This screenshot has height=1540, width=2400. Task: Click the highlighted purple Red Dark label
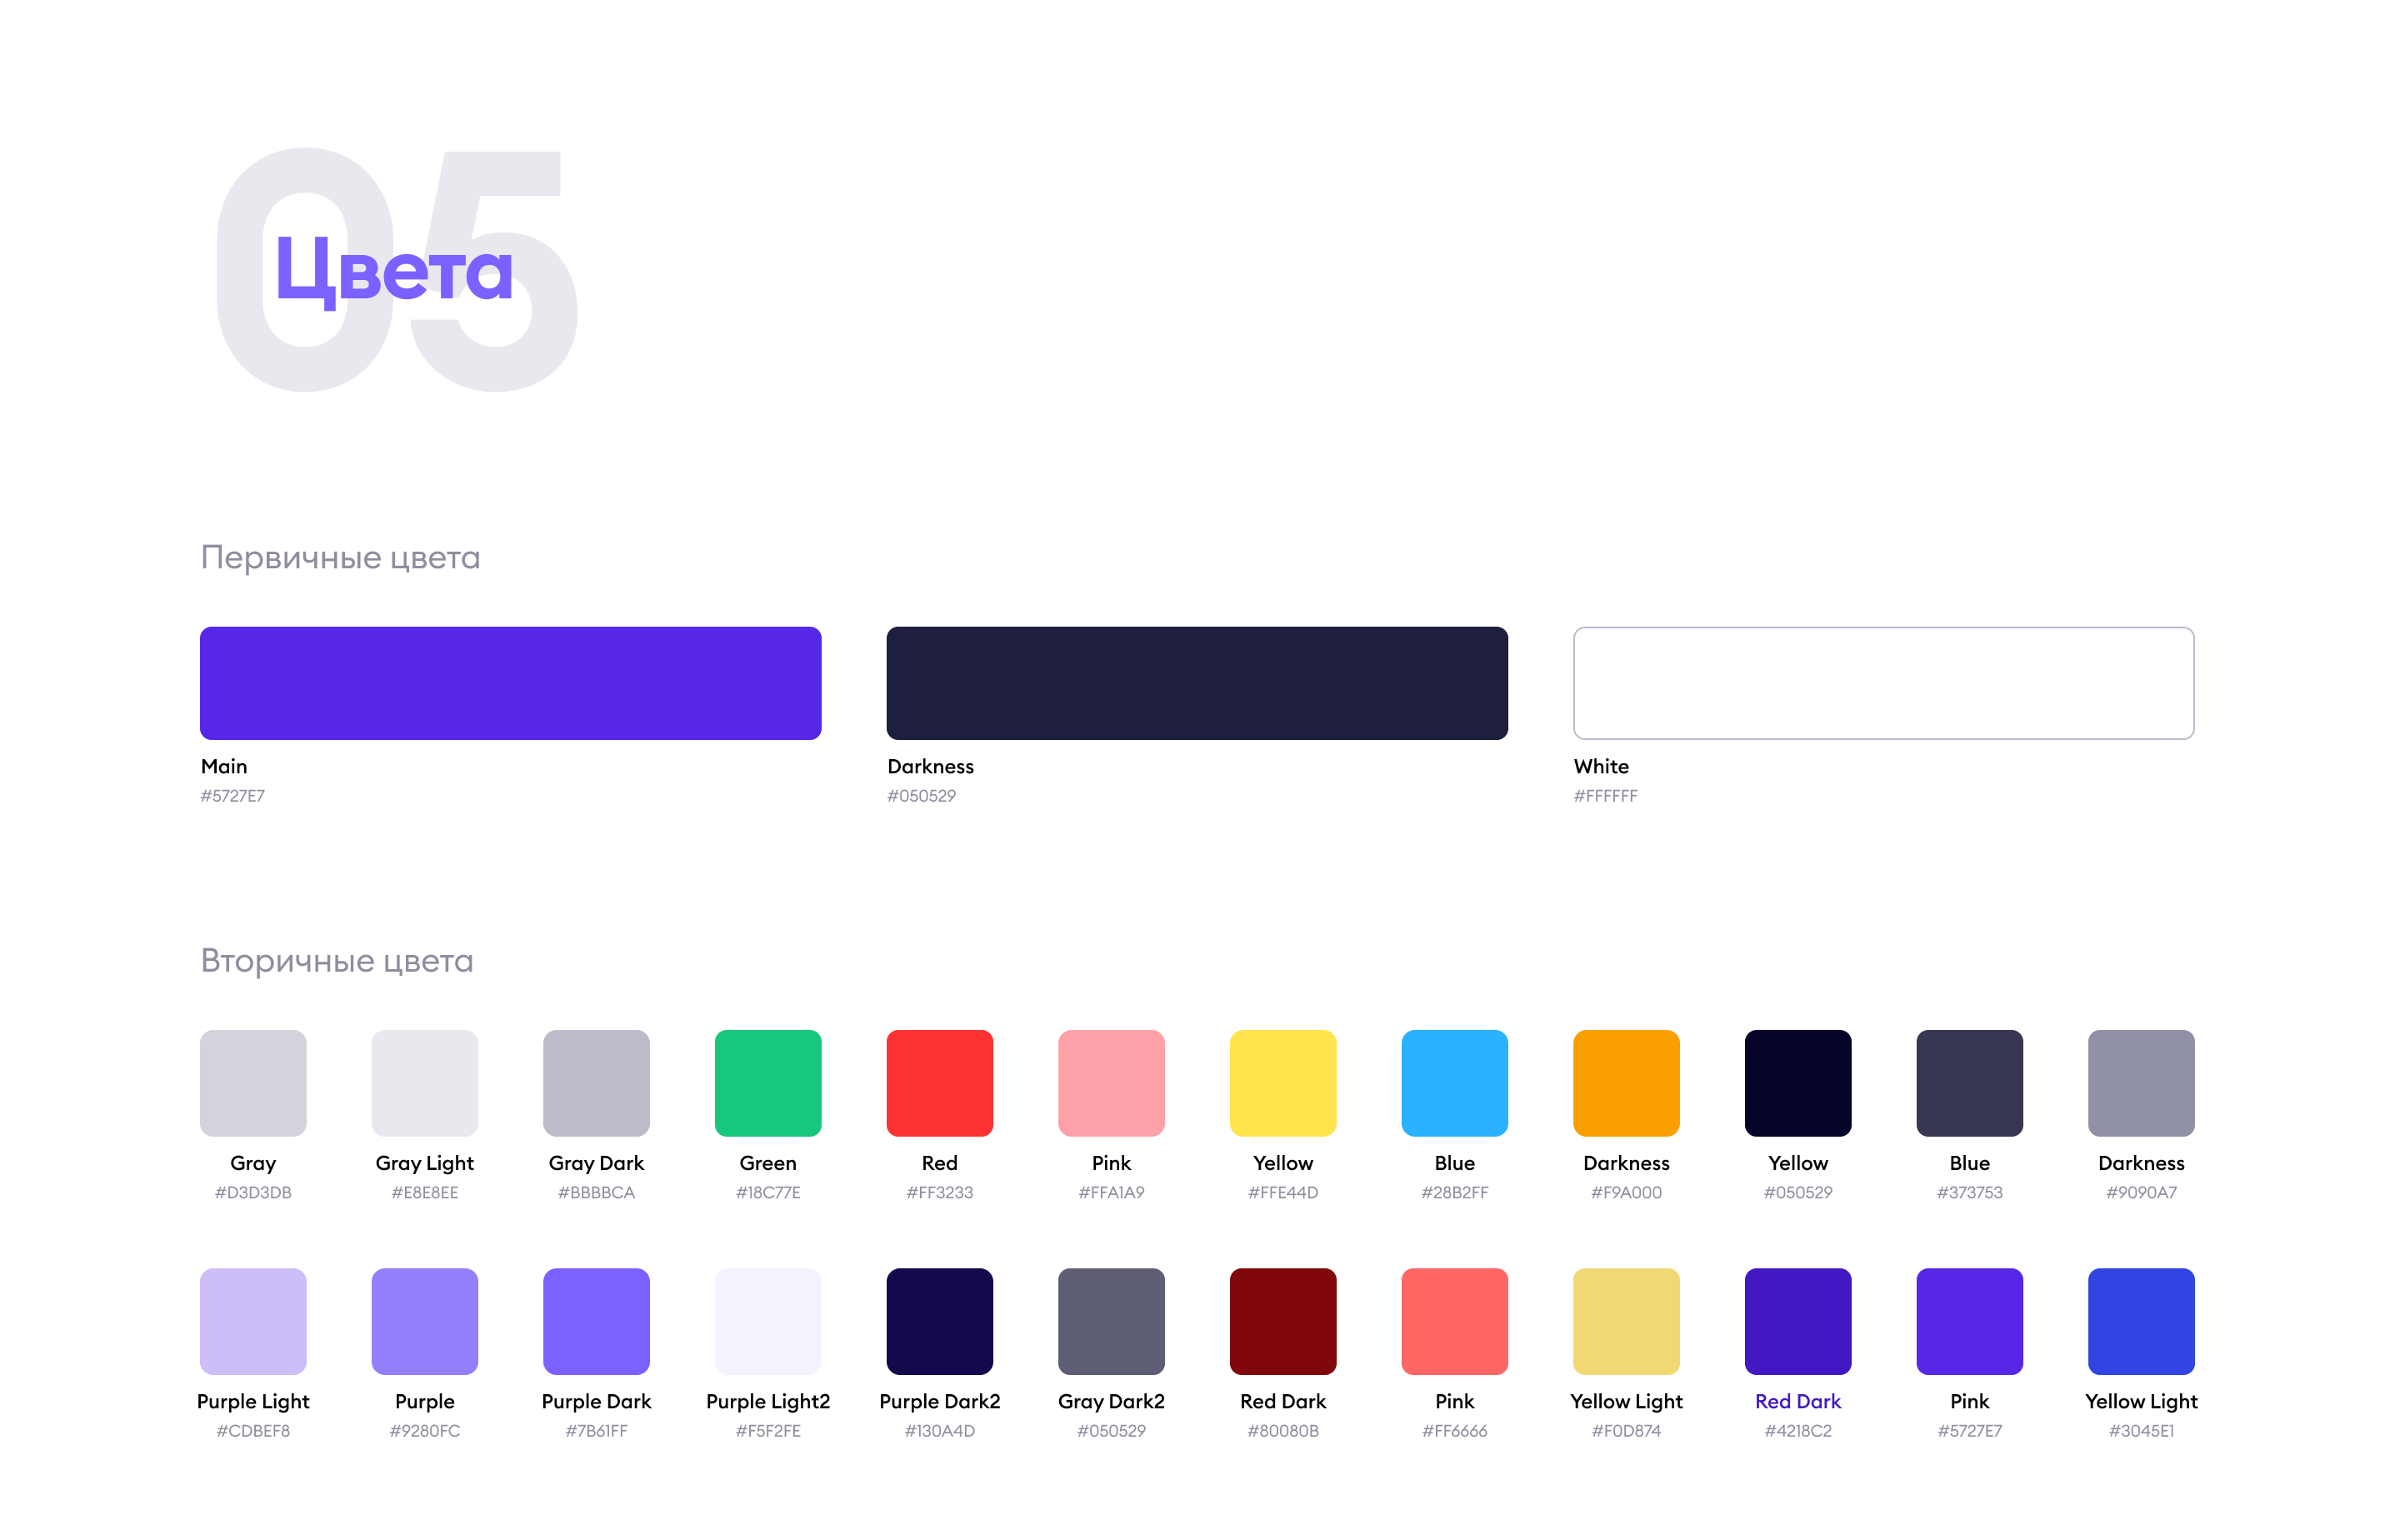(x=1797, y=1401)
